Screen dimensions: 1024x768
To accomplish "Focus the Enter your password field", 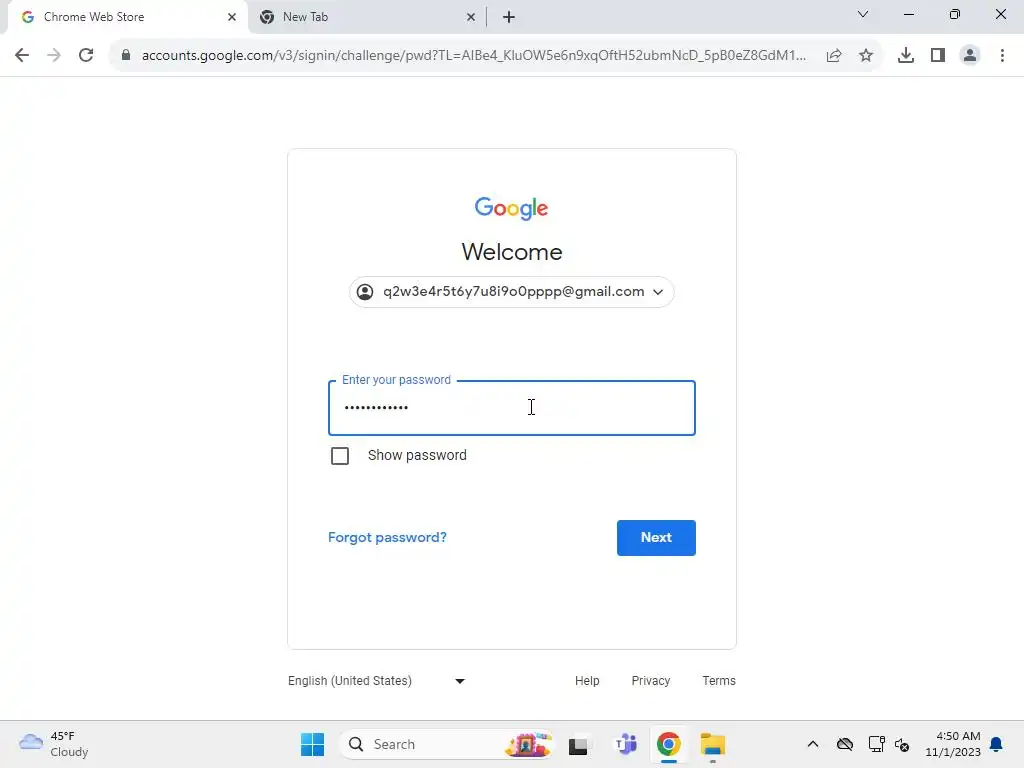I will click(511, 408).
